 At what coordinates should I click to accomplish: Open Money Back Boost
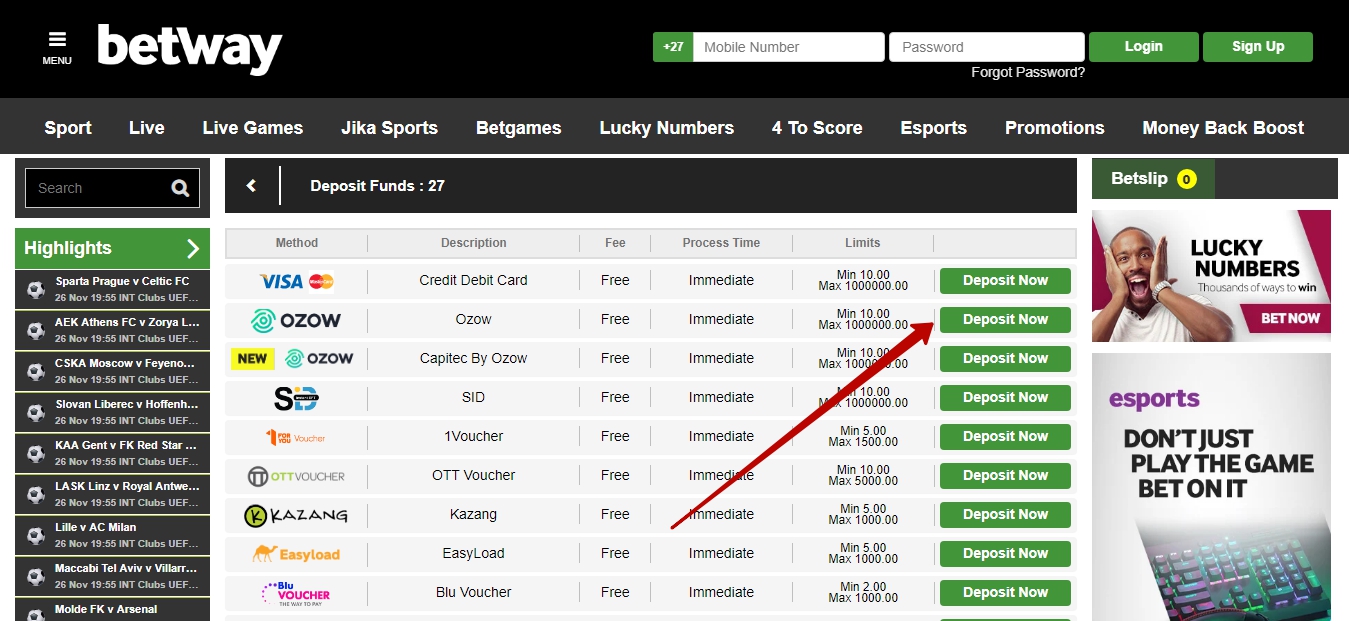coord(1223,128)
